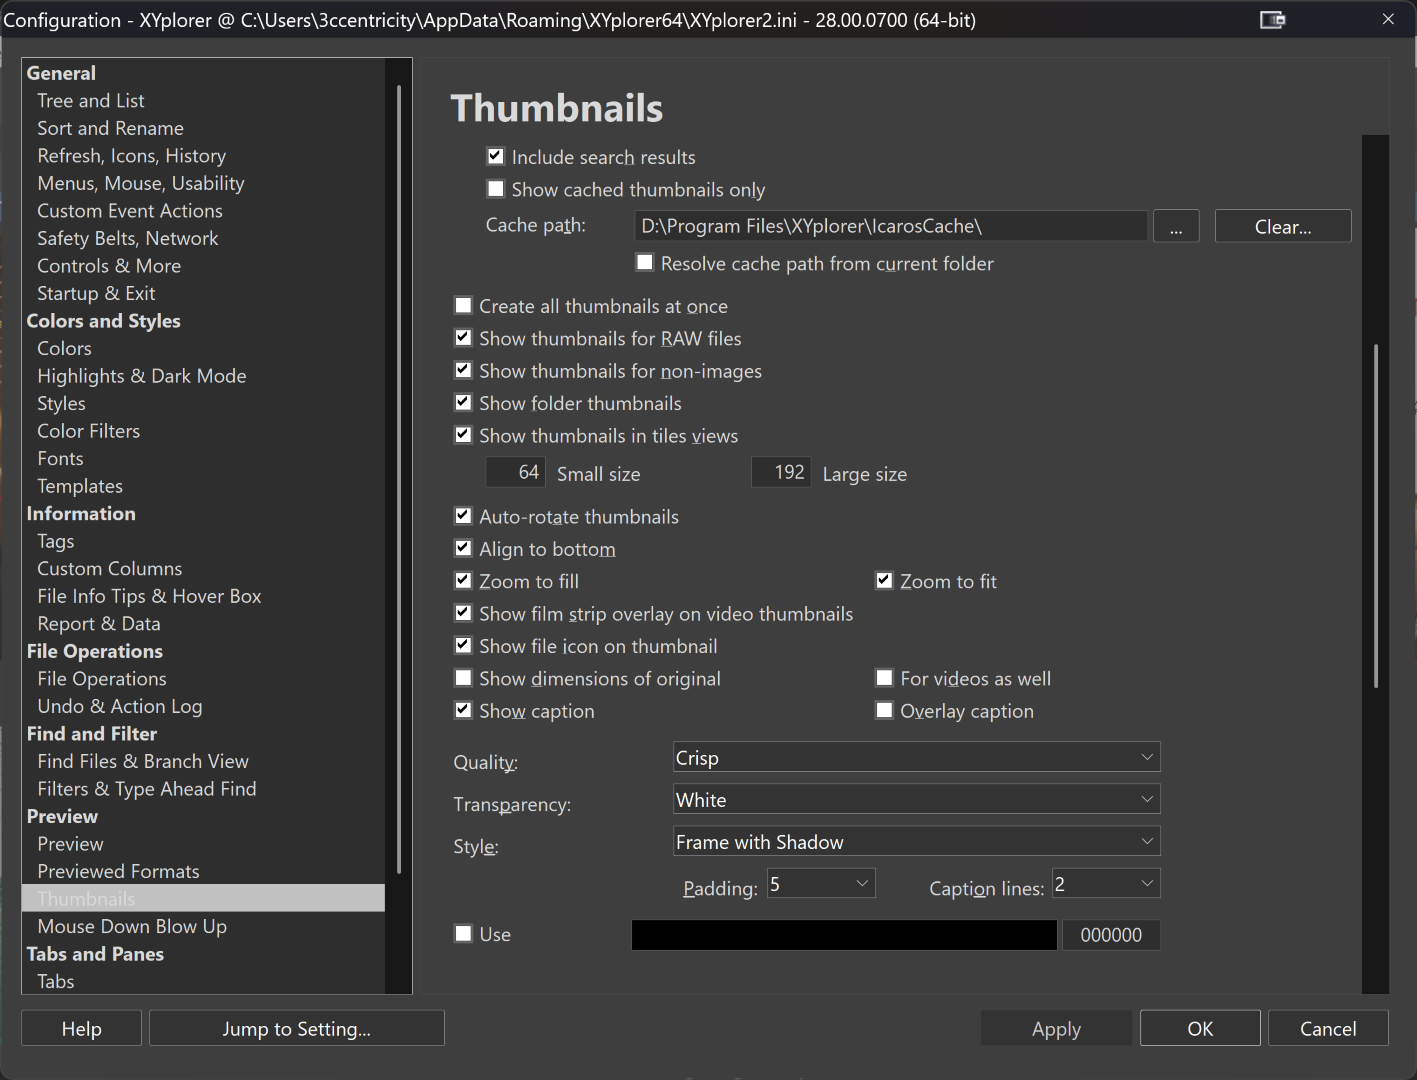Uncheck Show folder thumbnails
The height and width of the screenshot is (1080, 1417).
[x=464, y=403]
